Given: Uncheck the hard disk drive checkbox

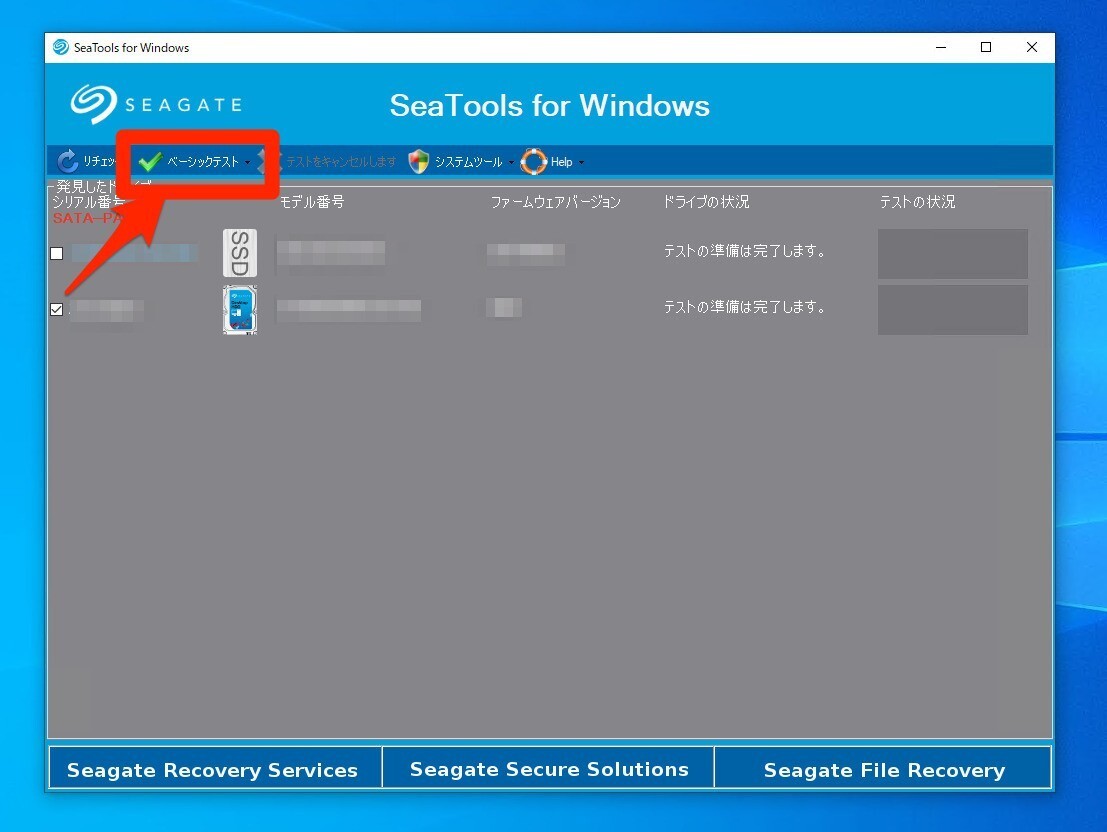Looking at the screenshot, I should [57, 309].
